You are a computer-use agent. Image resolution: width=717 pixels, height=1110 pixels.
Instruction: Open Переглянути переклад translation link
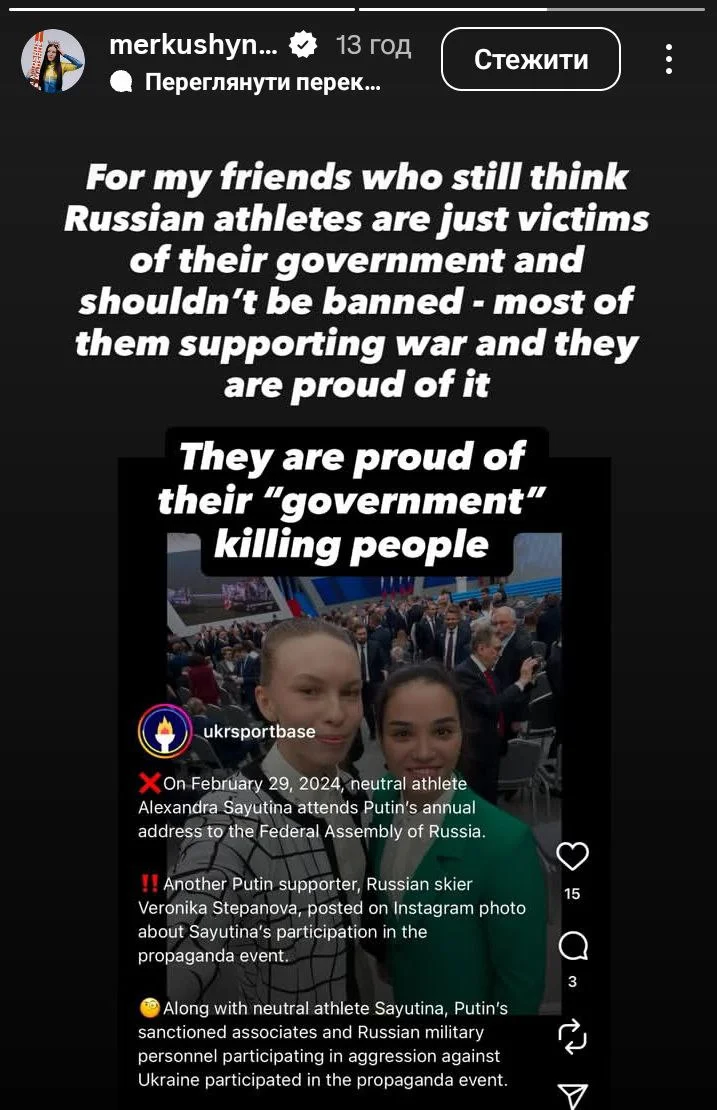(263, 83)
